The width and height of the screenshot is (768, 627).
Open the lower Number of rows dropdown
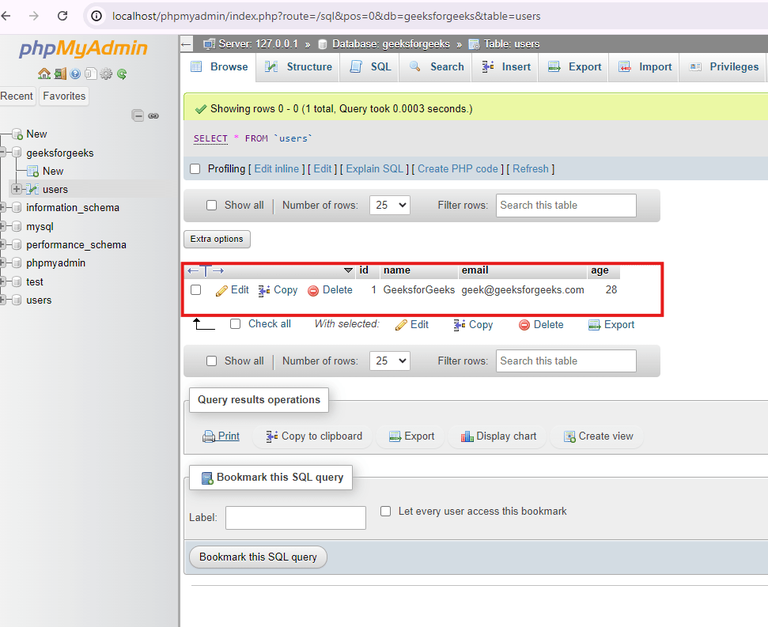coord(390,361)
